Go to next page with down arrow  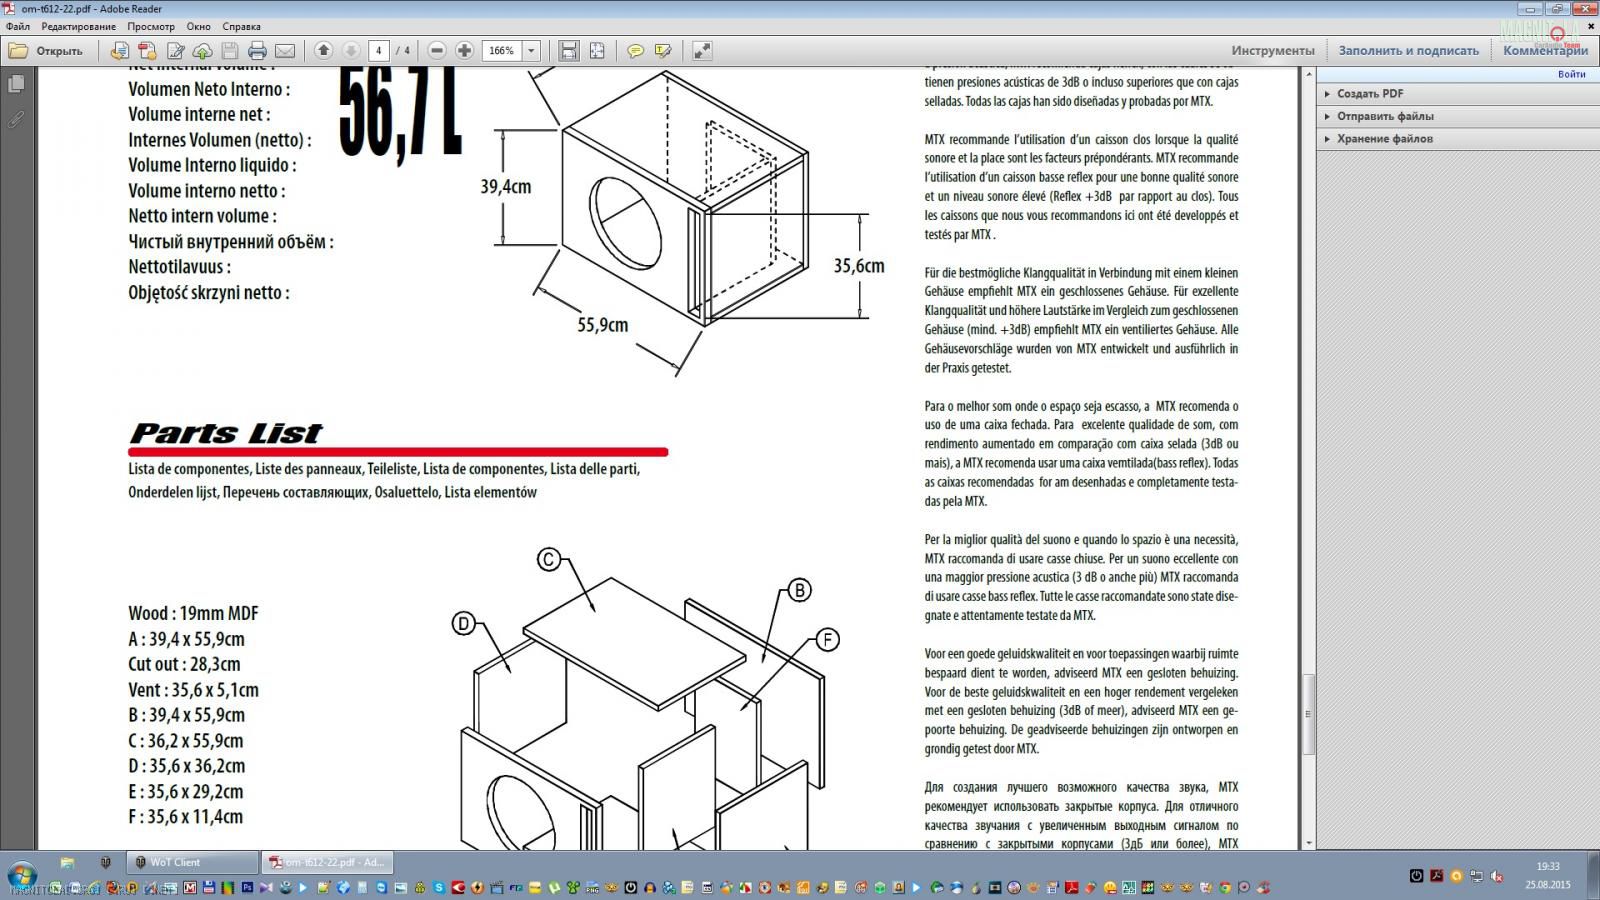(x=351, y=50)
